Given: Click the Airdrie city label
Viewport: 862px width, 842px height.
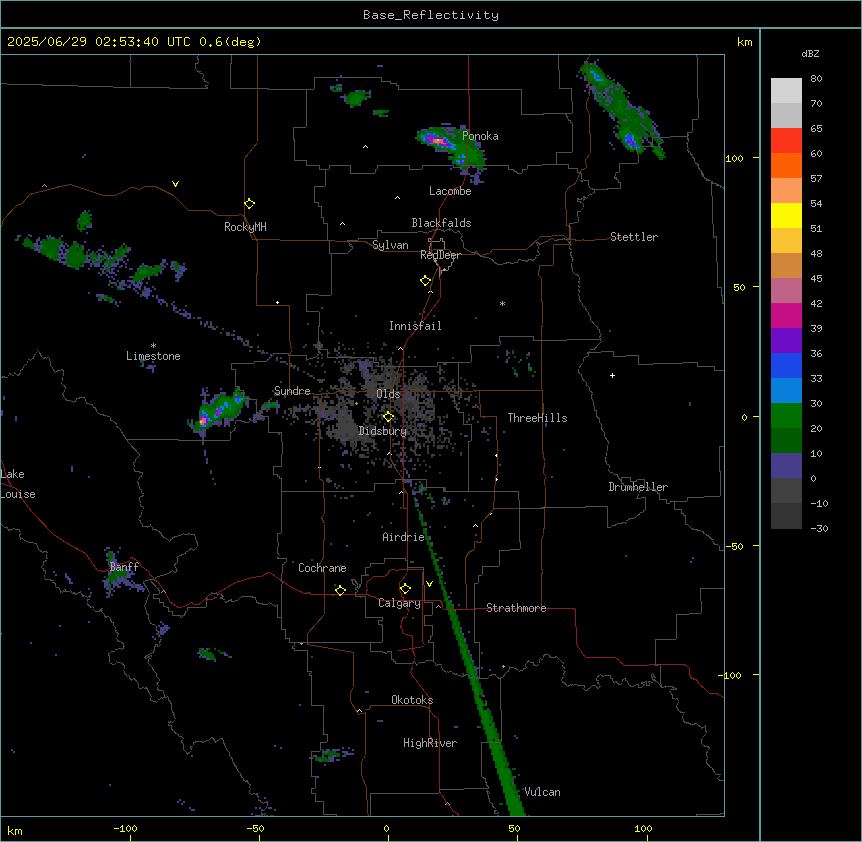Looking at the screenshot, I should [404, 537].
